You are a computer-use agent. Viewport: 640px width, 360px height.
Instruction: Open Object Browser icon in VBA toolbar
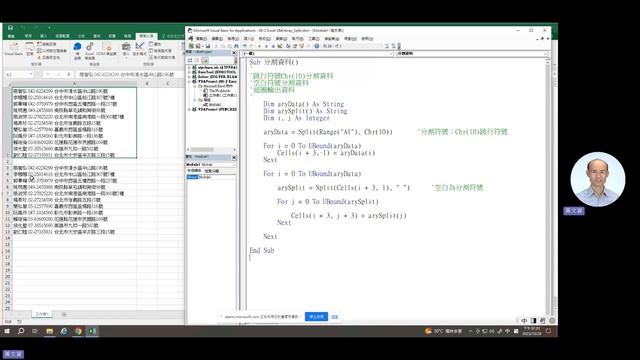302,46
